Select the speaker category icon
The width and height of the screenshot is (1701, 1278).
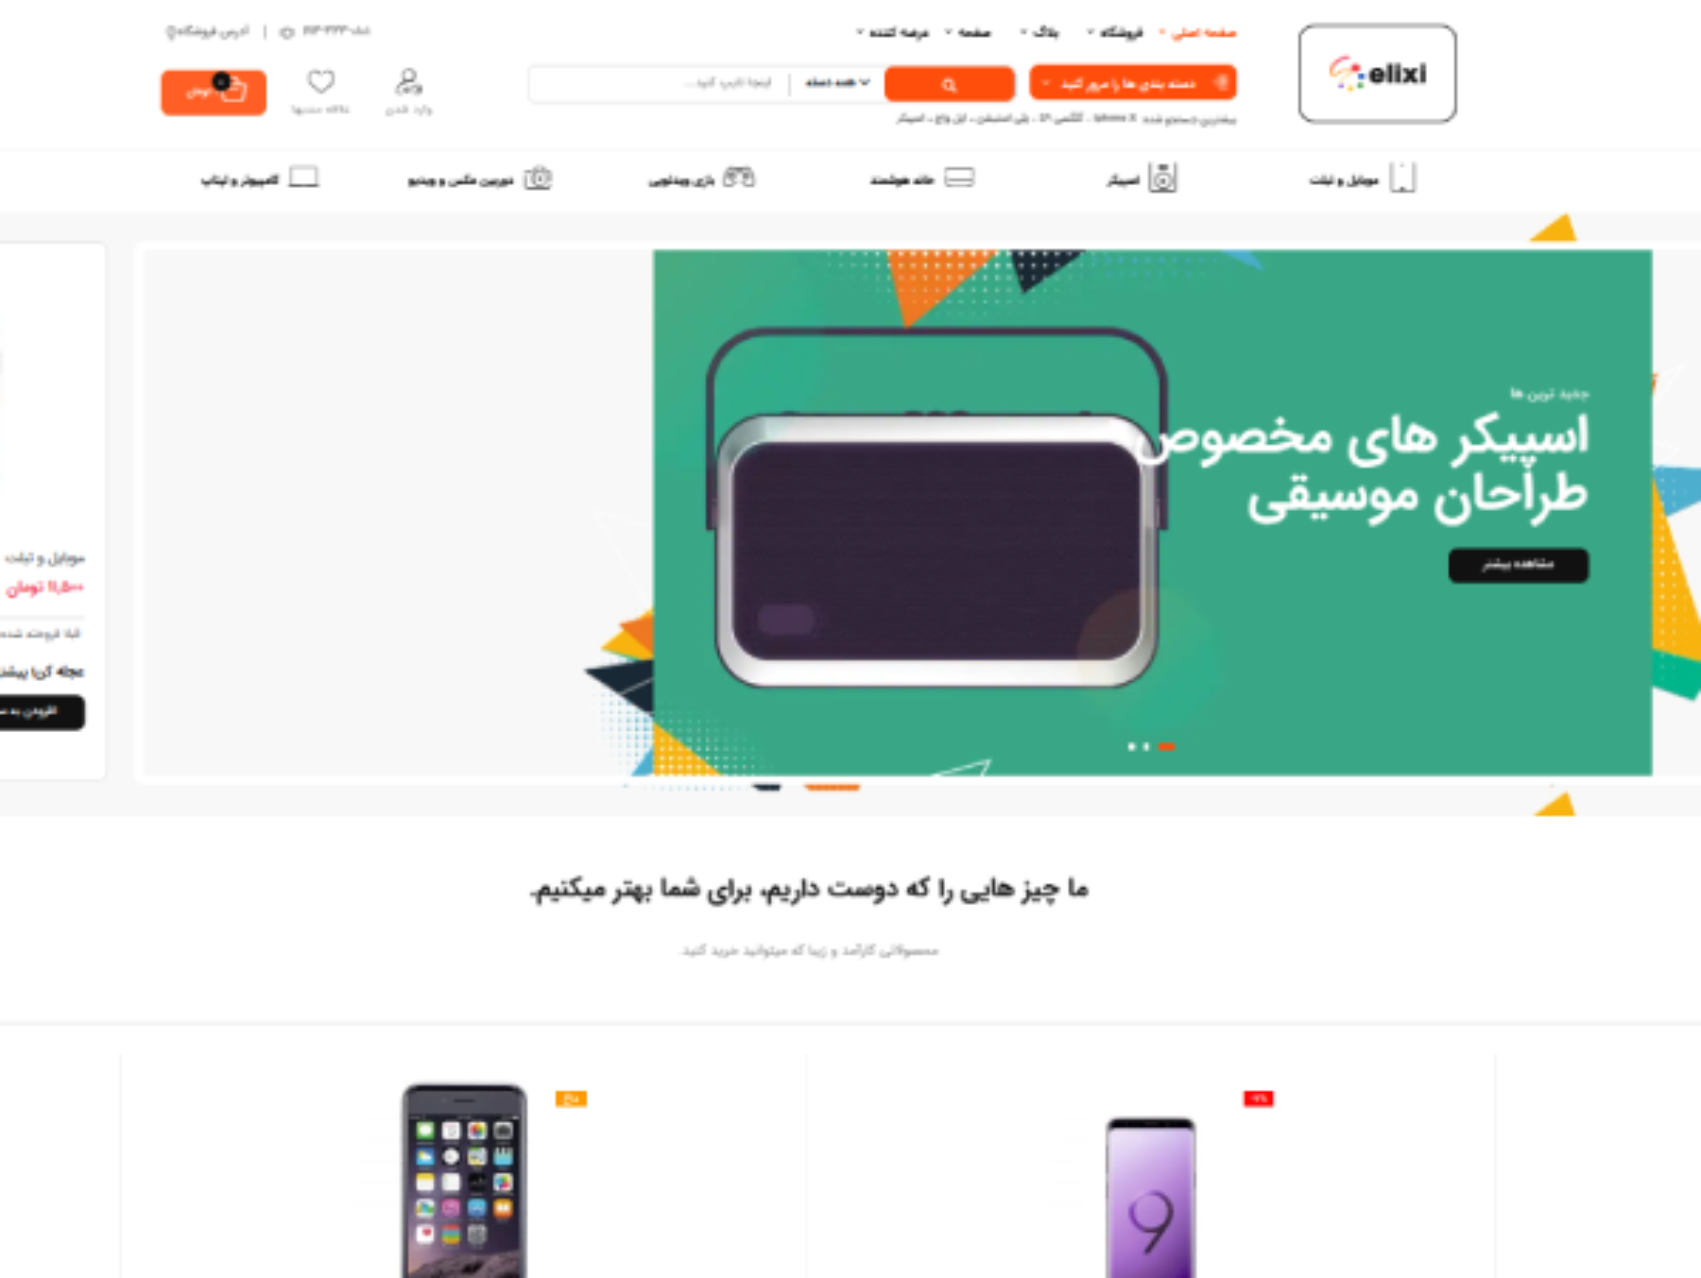click(x=1162, y=178)
